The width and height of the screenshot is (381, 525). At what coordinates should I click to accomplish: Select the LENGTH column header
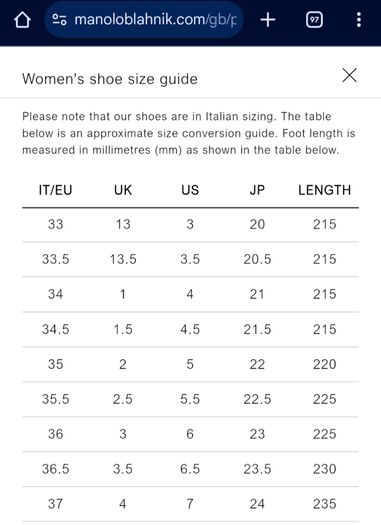(324, 190)
